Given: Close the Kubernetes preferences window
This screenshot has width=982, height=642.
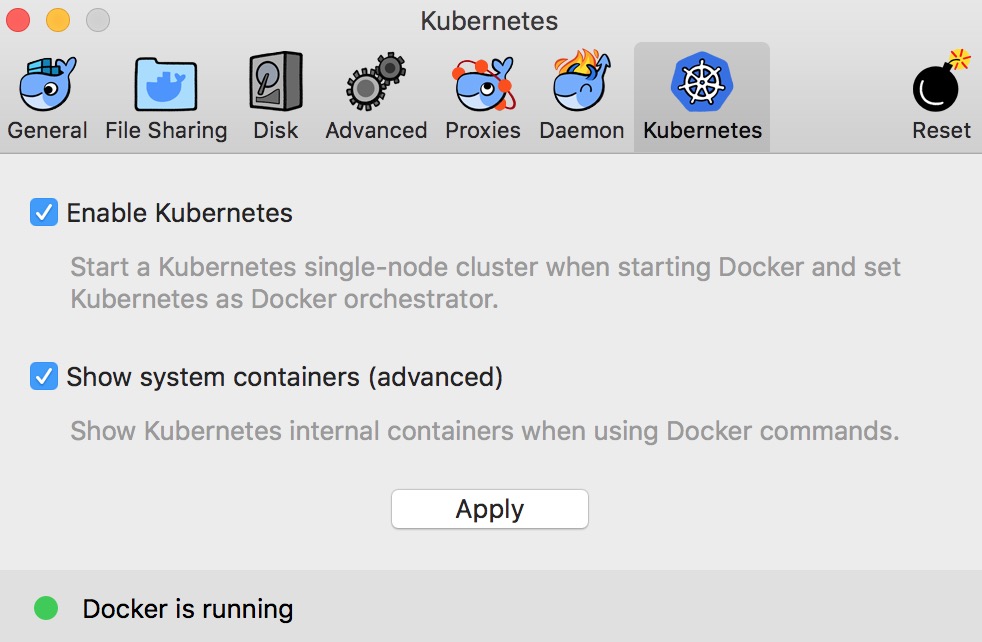Looking at the screenshot, I should click(20, 20).
